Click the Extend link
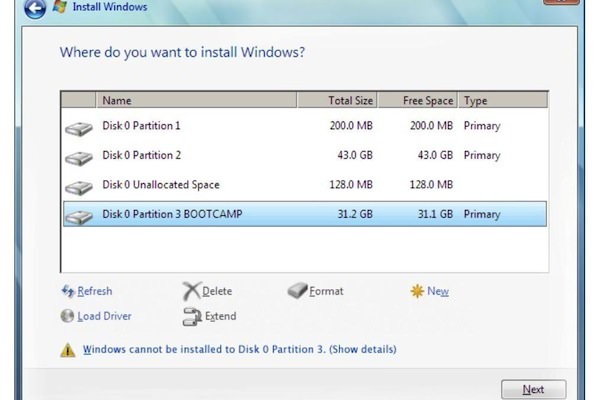This screenshot has width=600, height=400. [220, 316]
